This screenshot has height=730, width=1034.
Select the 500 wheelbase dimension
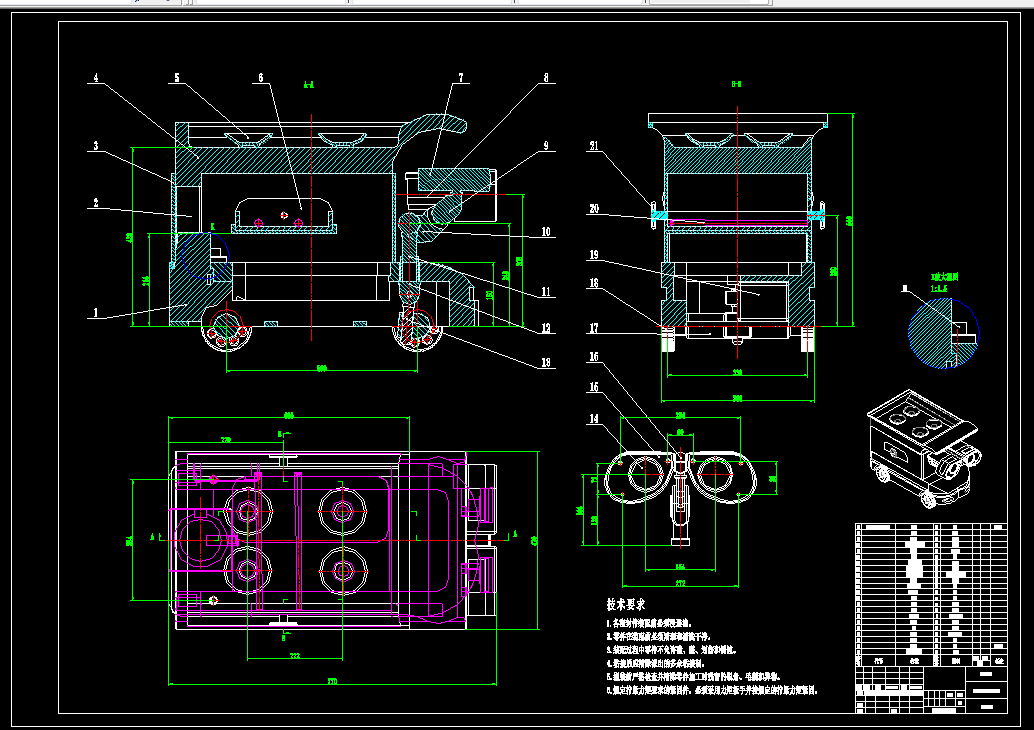click(322, 368)
